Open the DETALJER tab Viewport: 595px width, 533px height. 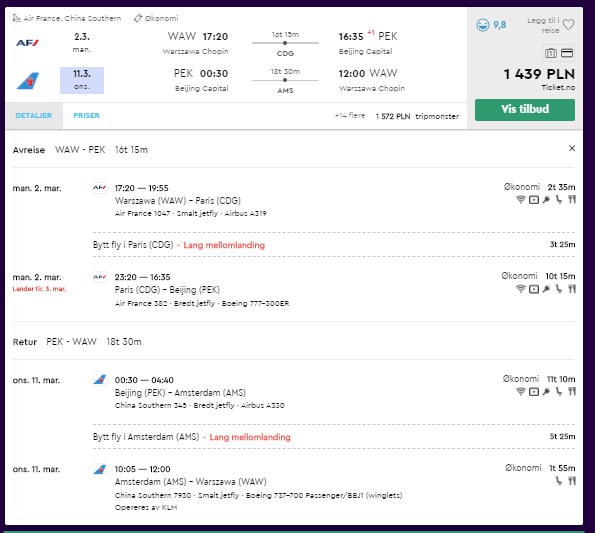34,115
